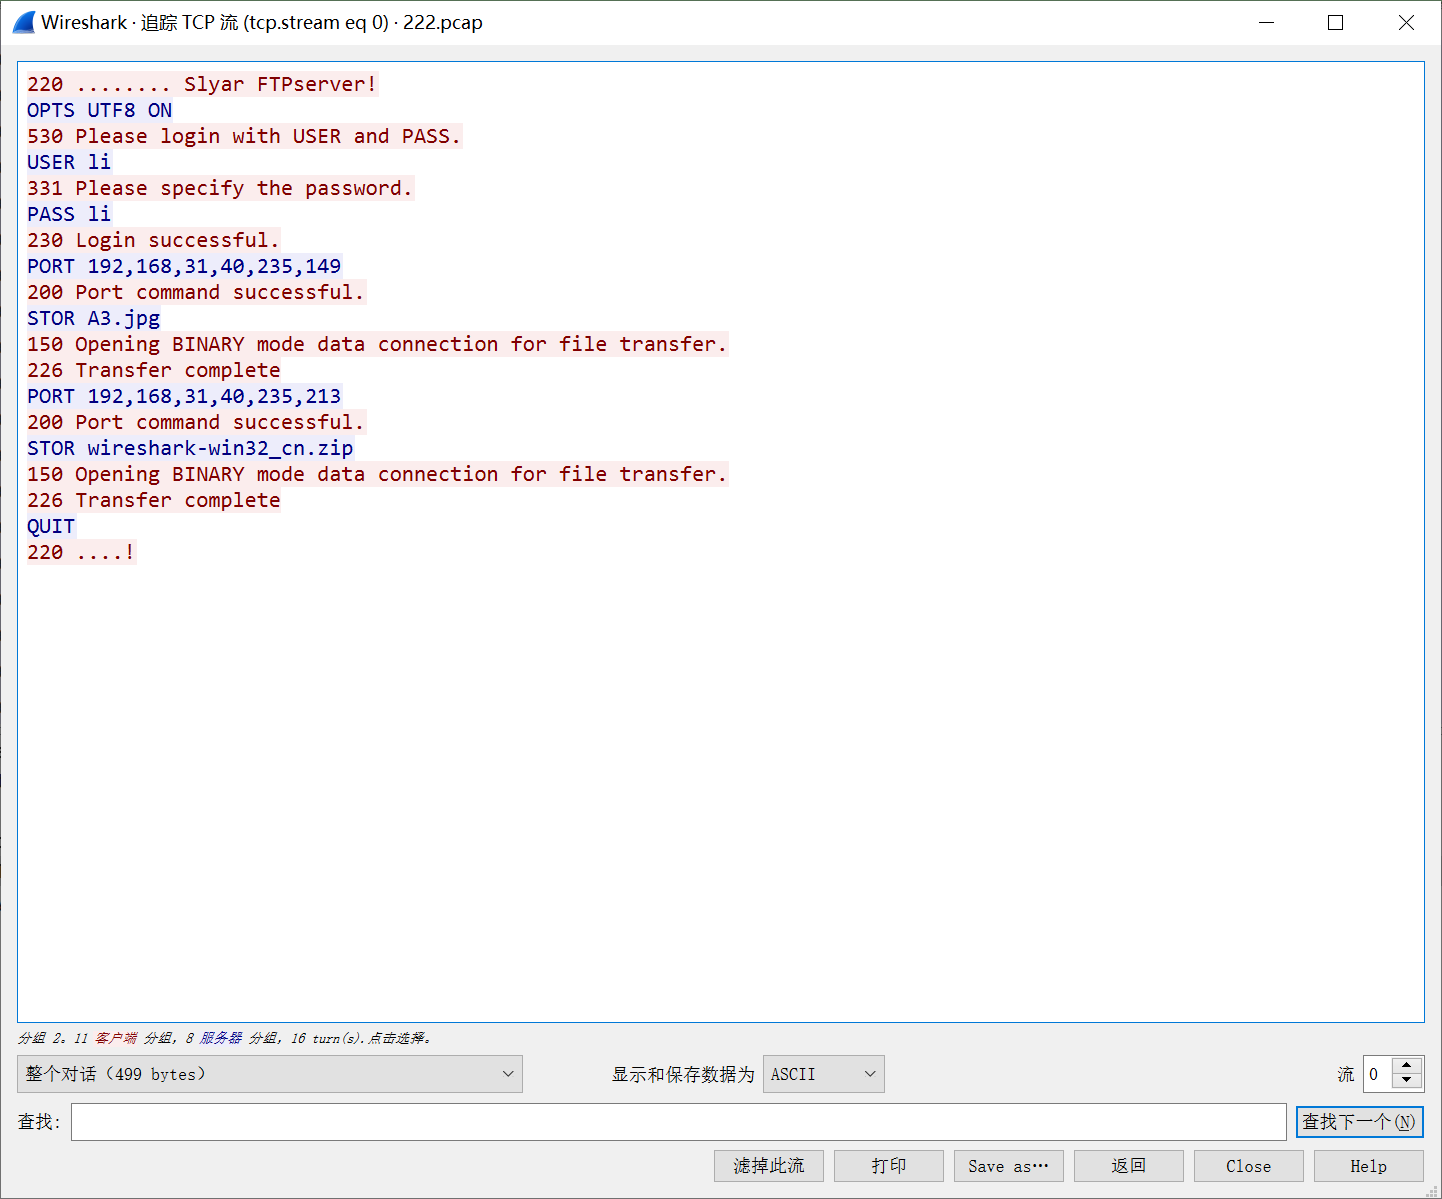Click the '230 Login successful.' response
This screenshot has height=1199, width=1442.
point(153,240)
